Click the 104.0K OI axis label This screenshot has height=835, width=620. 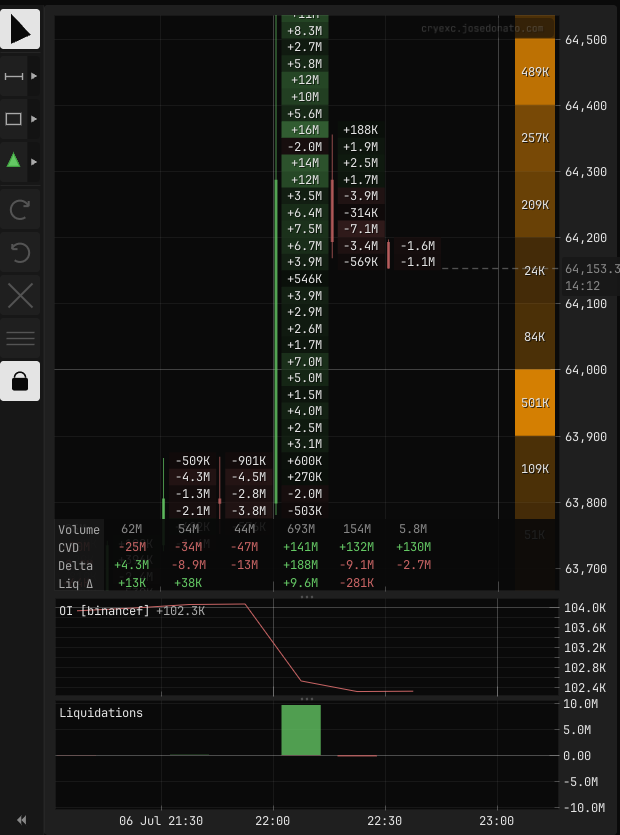[585, 608]
